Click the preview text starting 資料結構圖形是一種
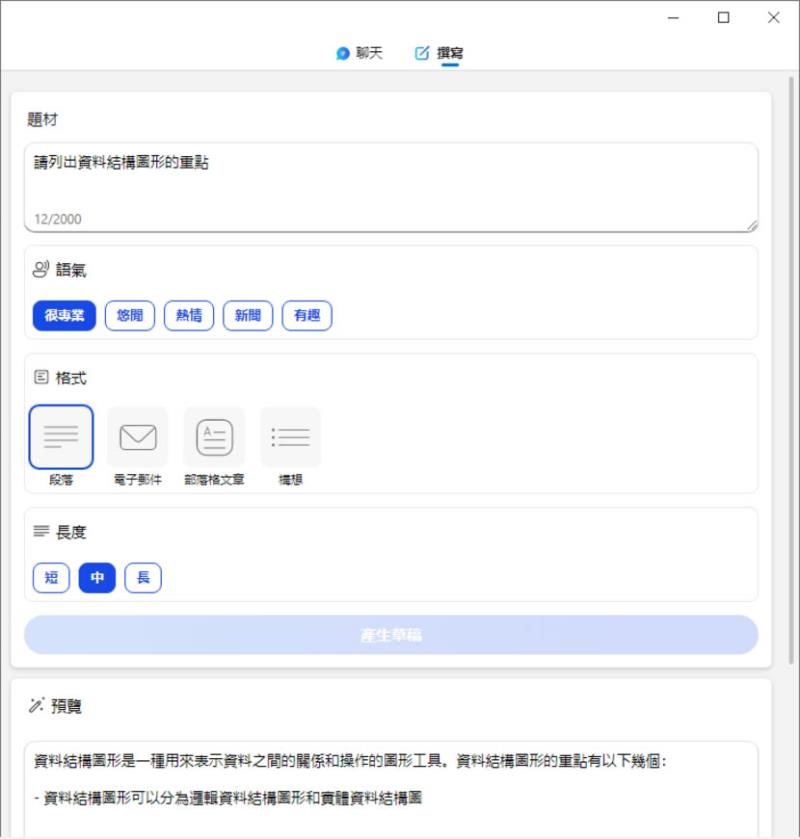 [350, 760]
